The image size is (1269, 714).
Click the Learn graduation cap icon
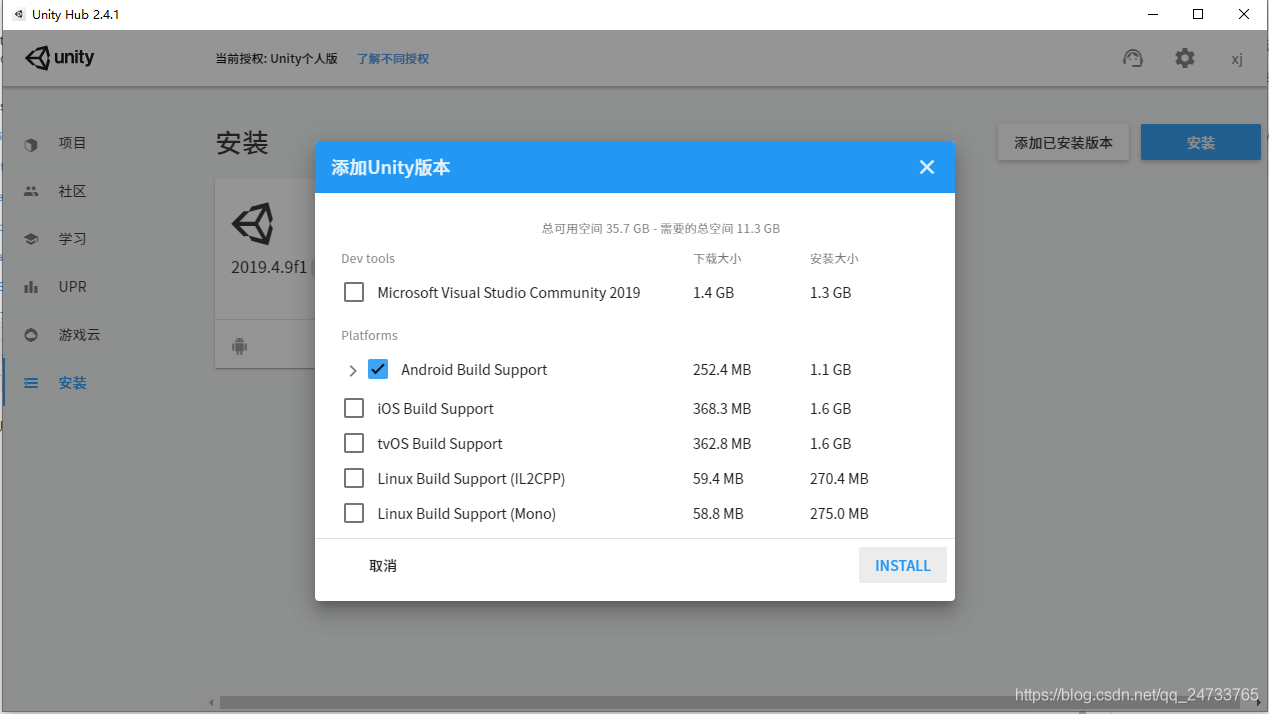point(31,239)
